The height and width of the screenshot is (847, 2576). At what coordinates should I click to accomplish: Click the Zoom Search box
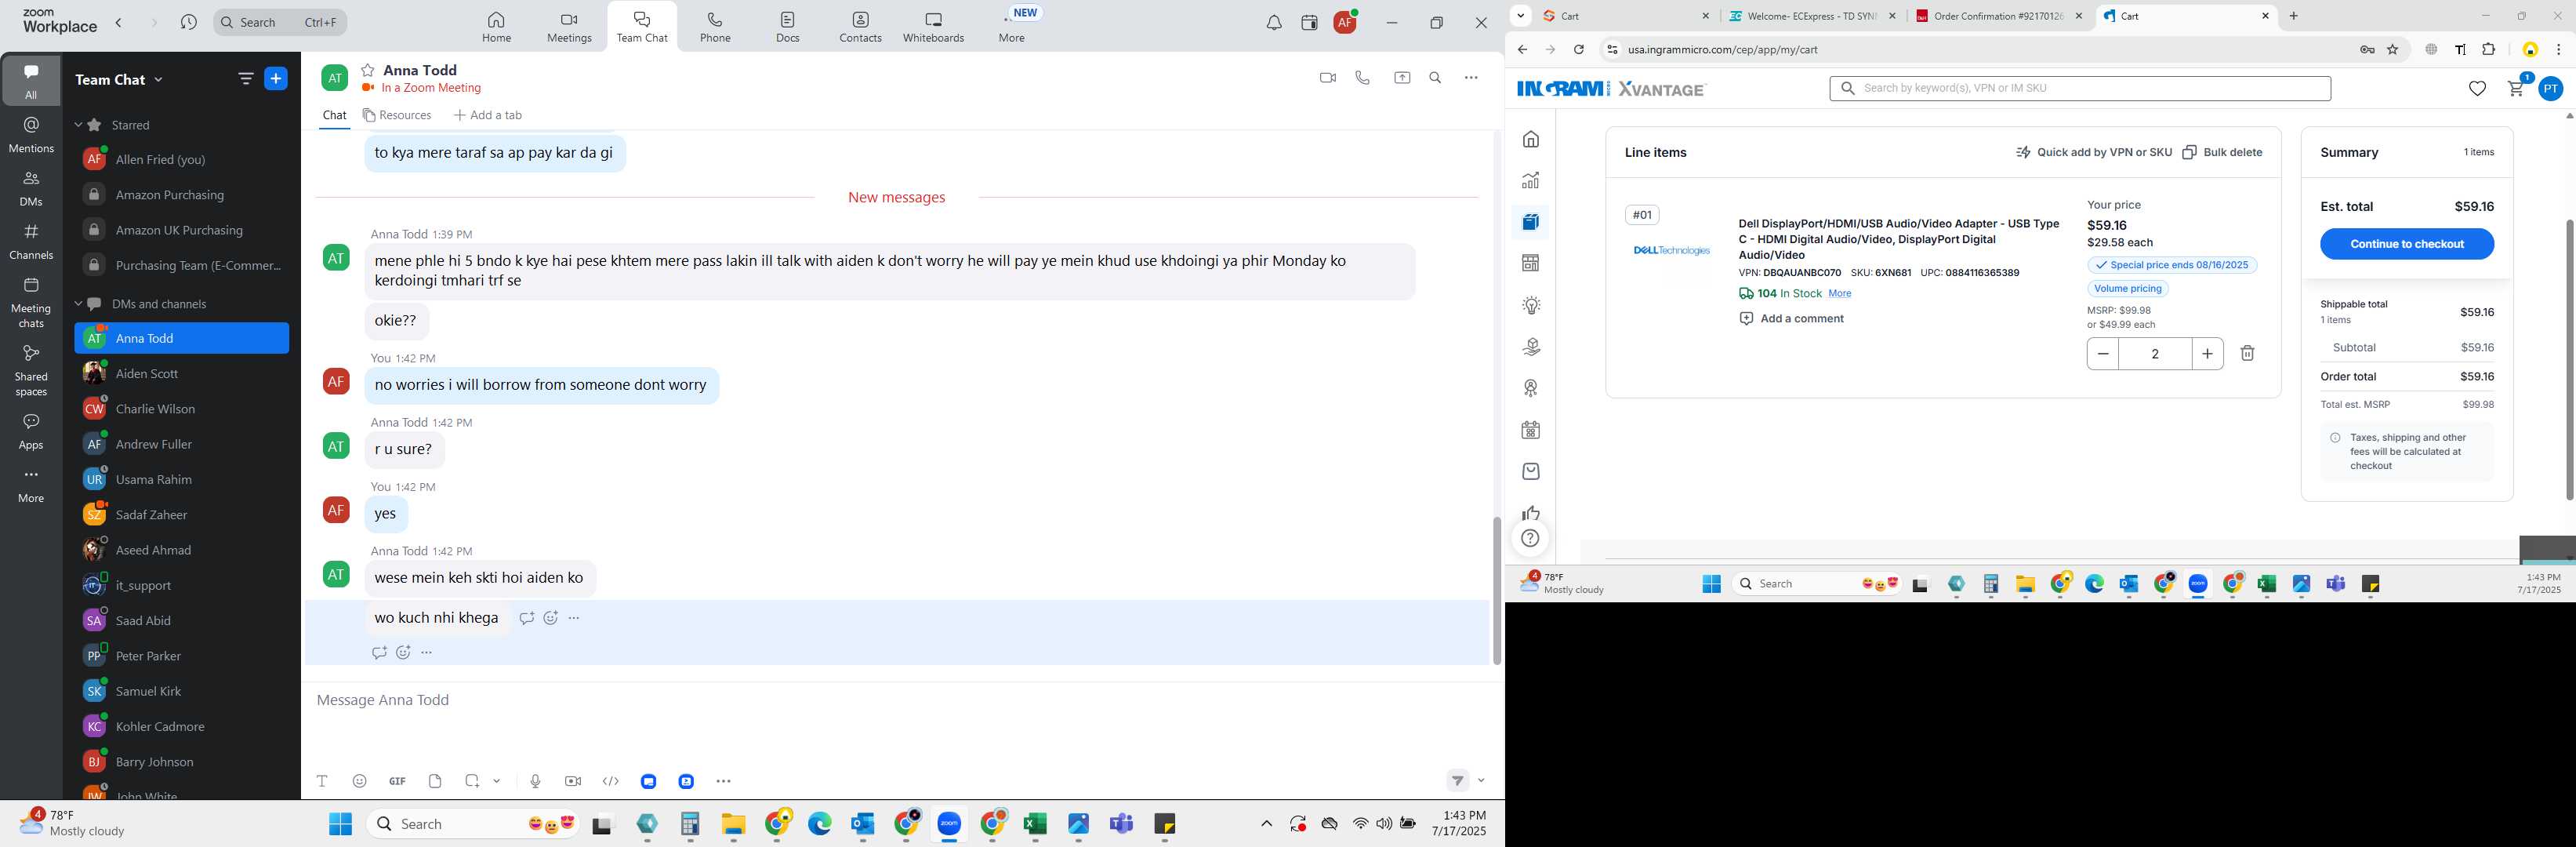[280, 22]
